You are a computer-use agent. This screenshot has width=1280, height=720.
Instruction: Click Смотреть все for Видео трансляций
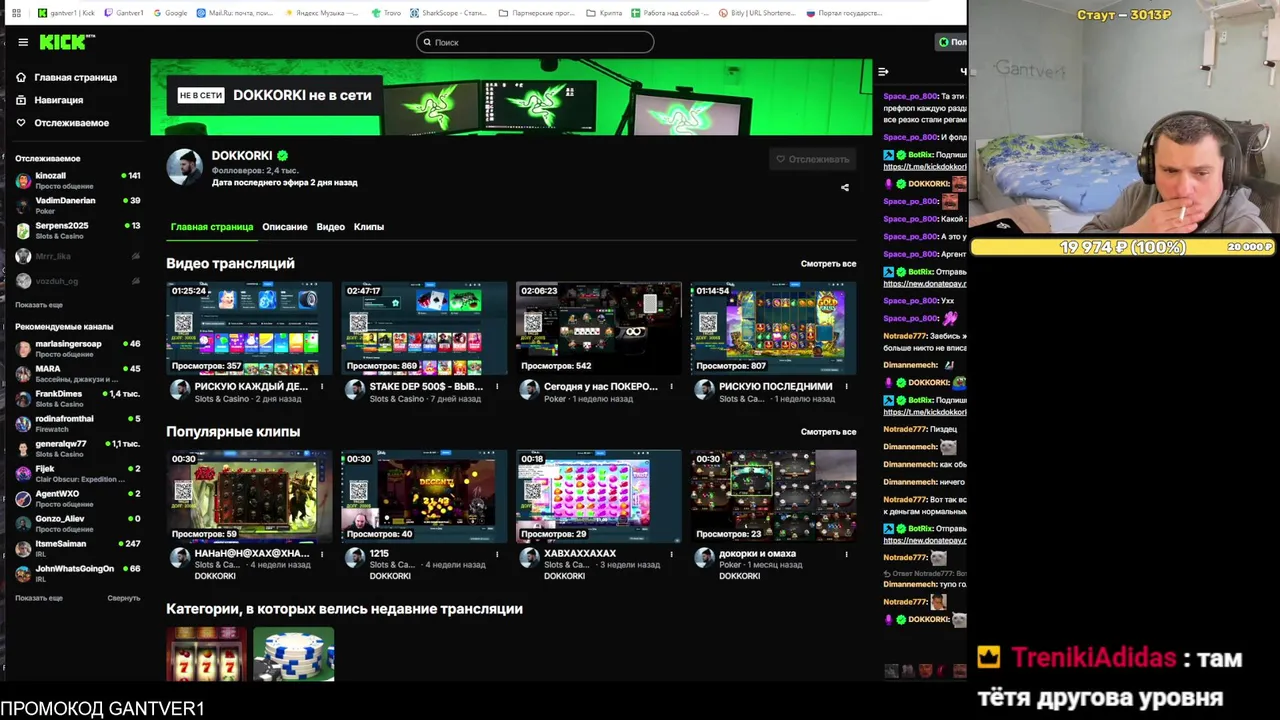(x=828, y=264)
